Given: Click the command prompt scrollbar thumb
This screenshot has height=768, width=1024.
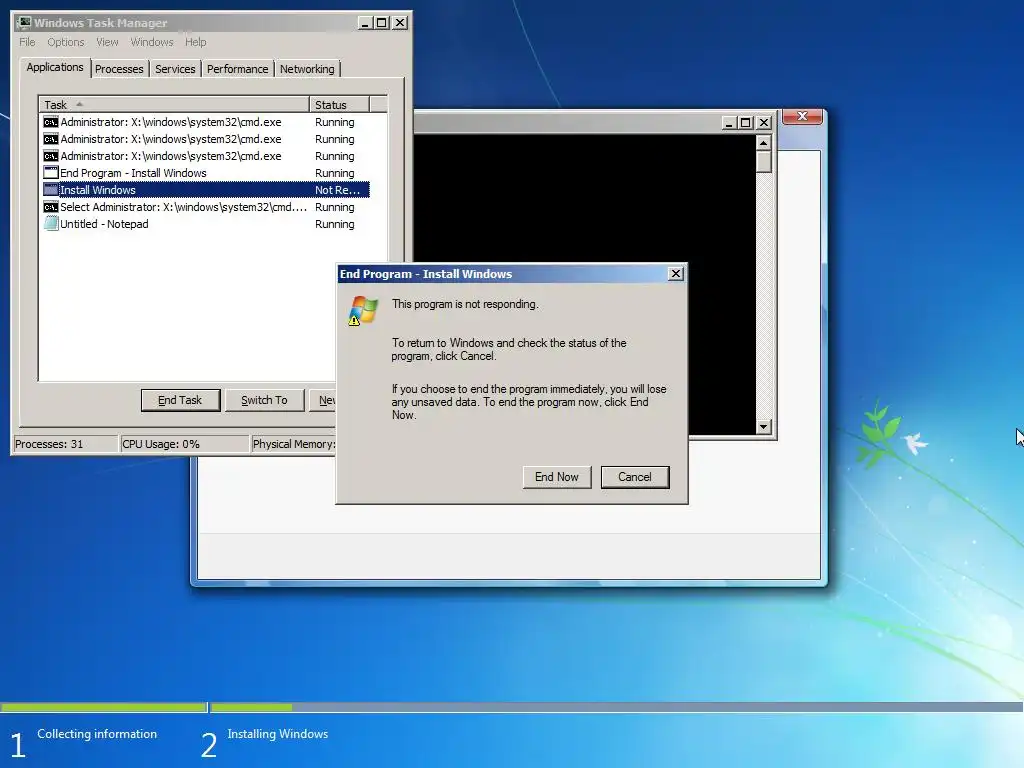Looking at the screenshot, I should 763,161.
